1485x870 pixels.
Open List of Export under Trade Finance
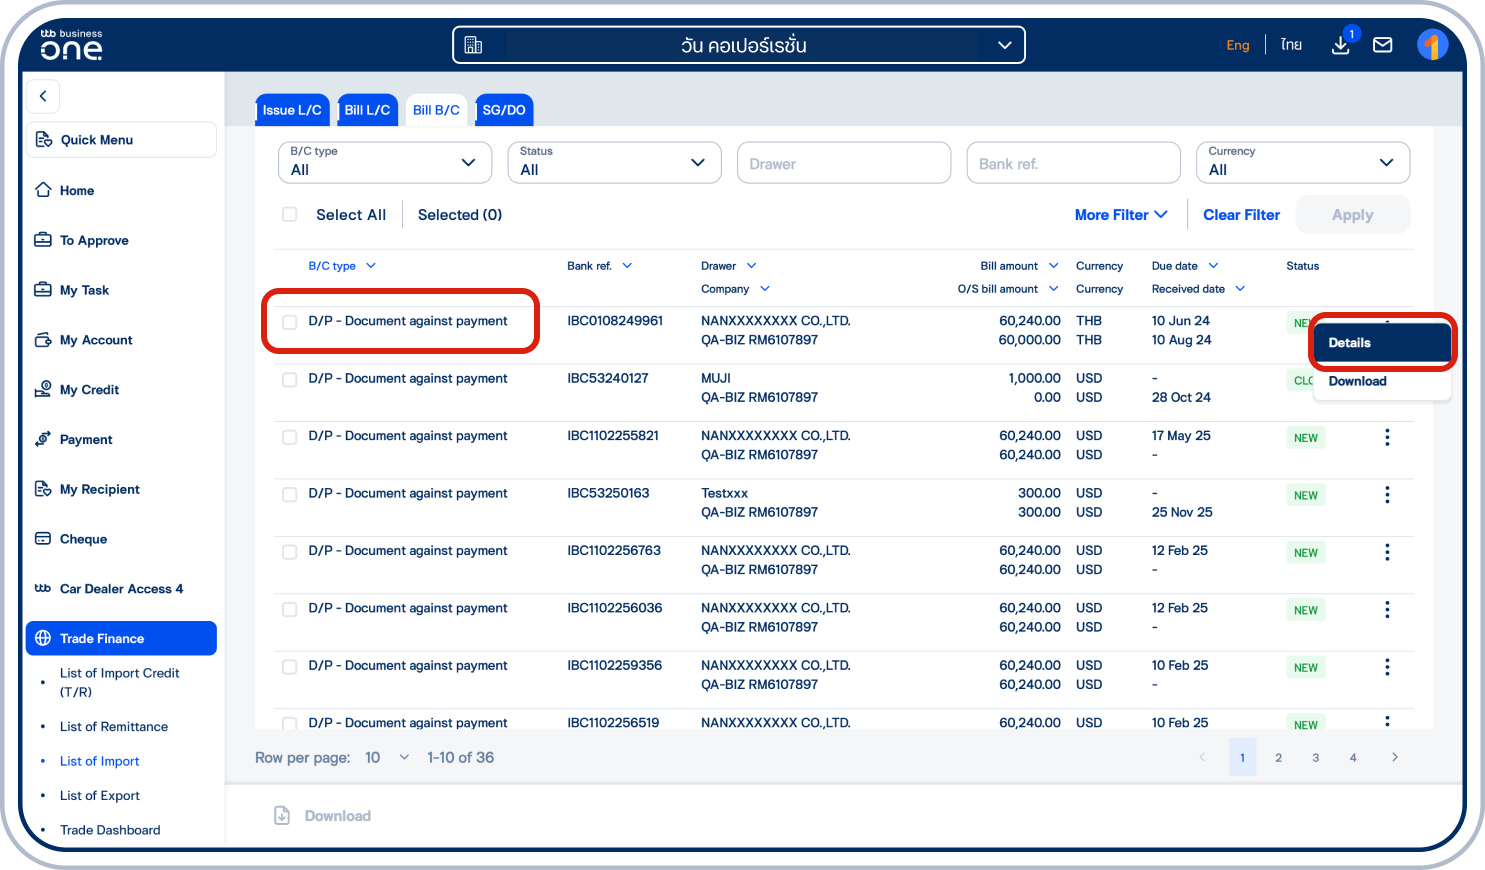[99, 795]
